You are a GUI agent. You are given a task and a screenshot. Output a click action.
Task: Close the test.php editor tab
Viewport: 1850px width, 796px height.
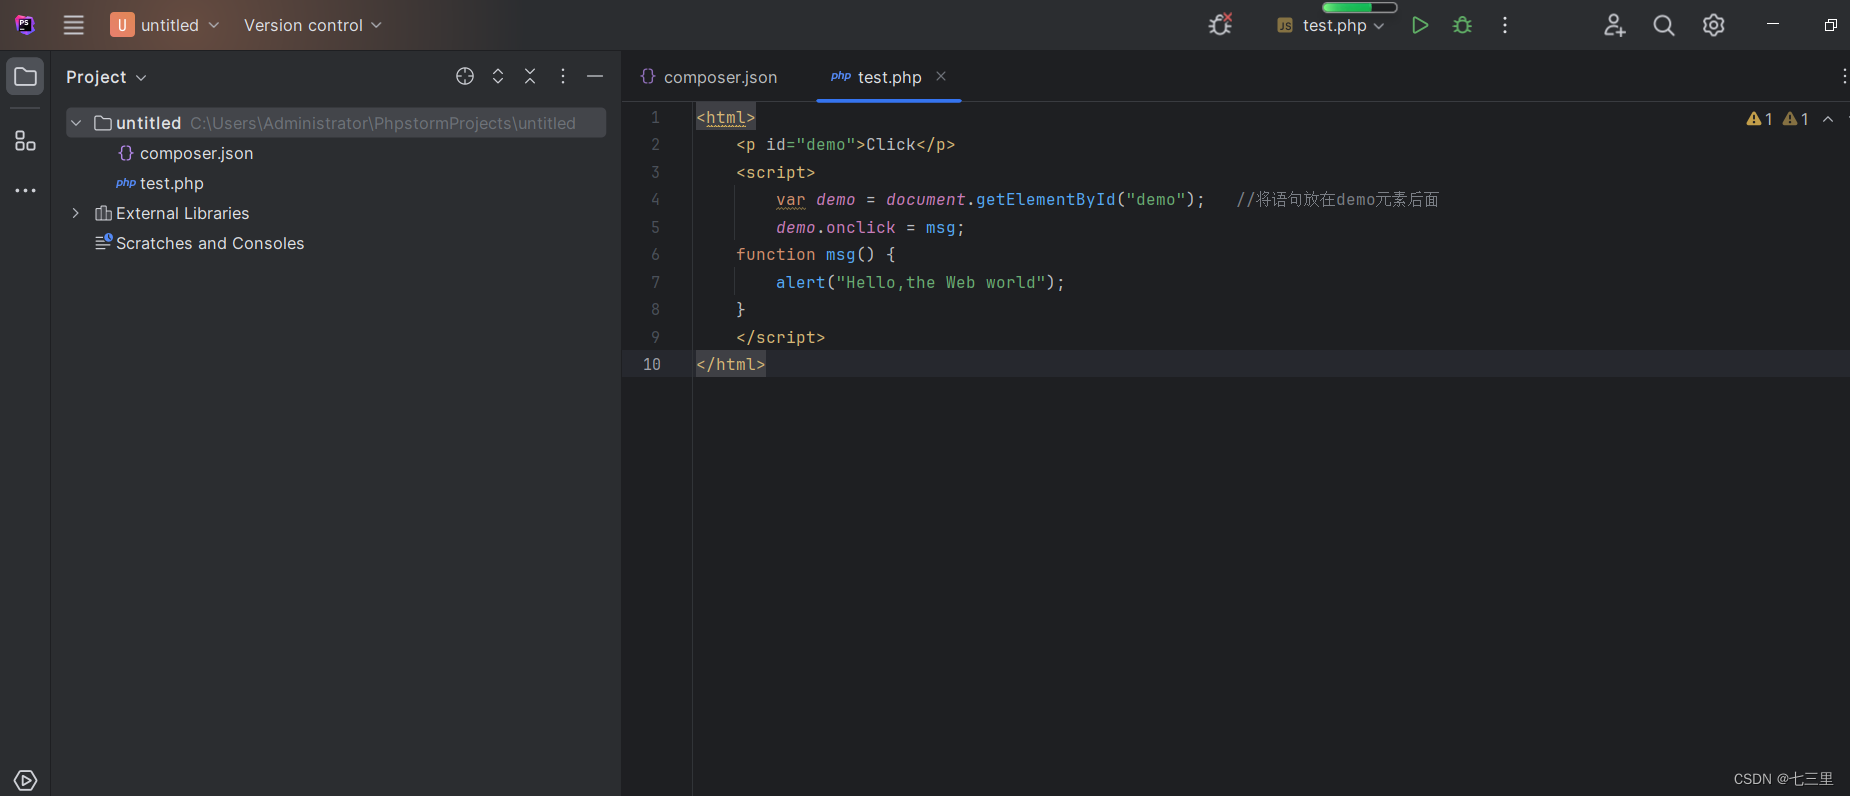click(x=941, y=76)
